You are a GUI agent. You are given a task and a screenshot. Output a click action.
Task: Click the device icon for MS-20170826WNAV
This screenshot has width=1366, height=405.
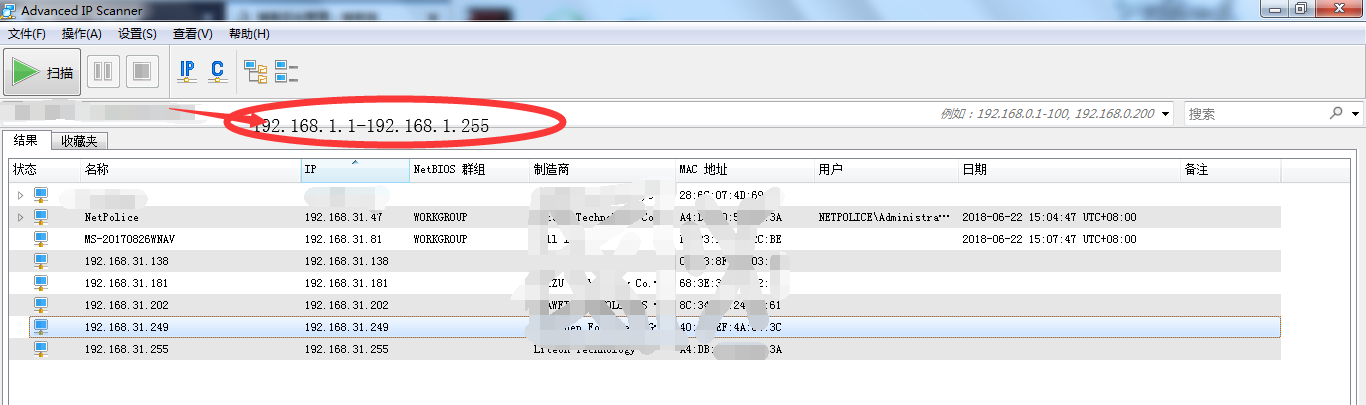click(41, 238)
